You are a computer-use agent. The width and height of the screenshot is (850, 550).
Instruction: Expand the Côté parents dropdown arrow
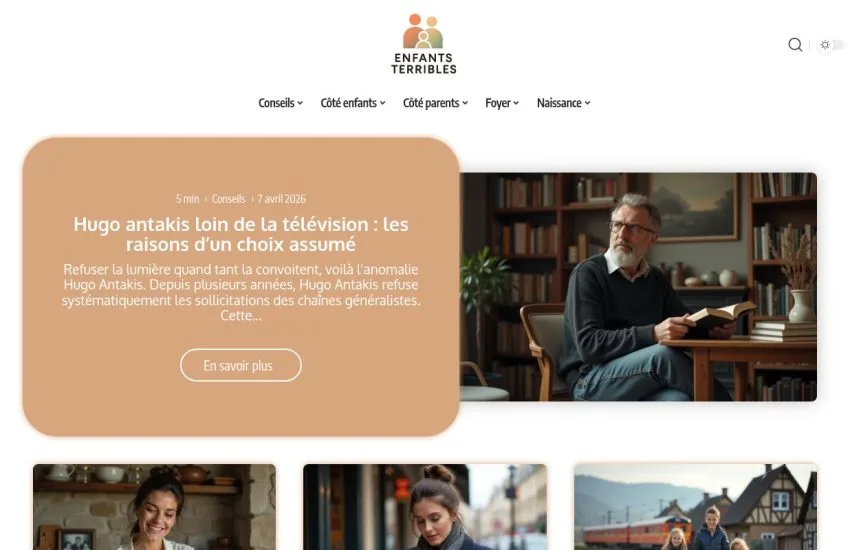coord(465,103)
